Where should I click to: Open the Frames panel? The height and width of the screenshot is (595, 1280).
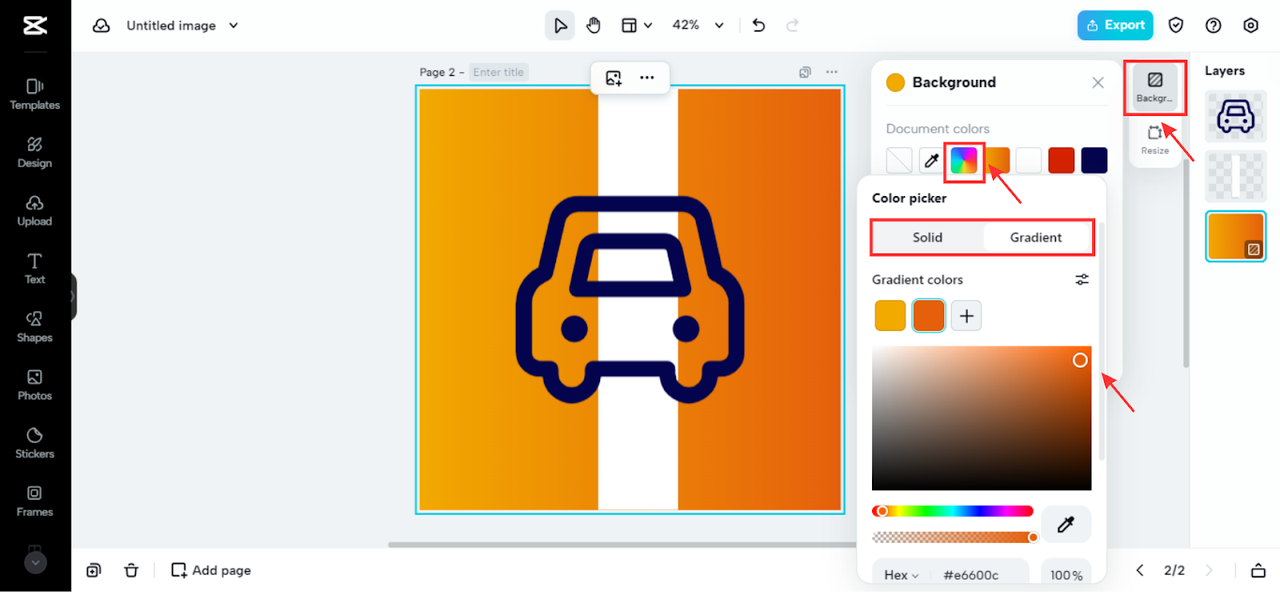point(35,500)
